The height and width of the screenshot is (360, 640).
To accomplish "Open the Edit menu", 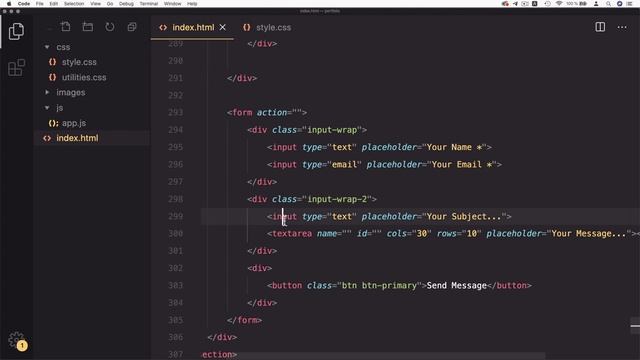I will pyautogui.click(x=53, y=4).
